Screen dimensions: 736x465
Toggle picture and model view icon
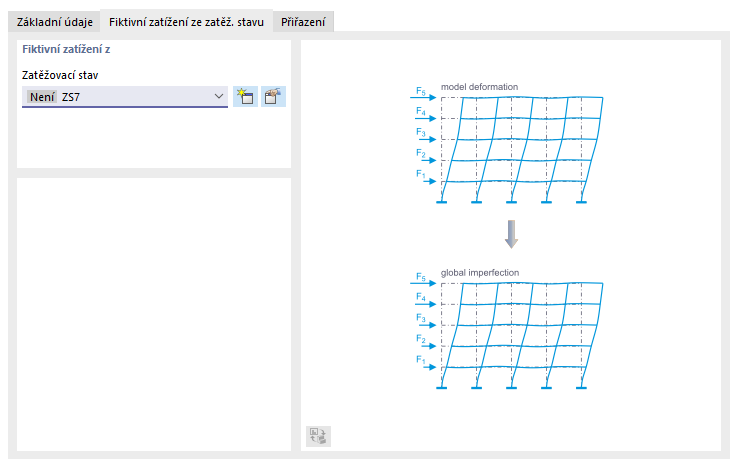pos(318,436)
